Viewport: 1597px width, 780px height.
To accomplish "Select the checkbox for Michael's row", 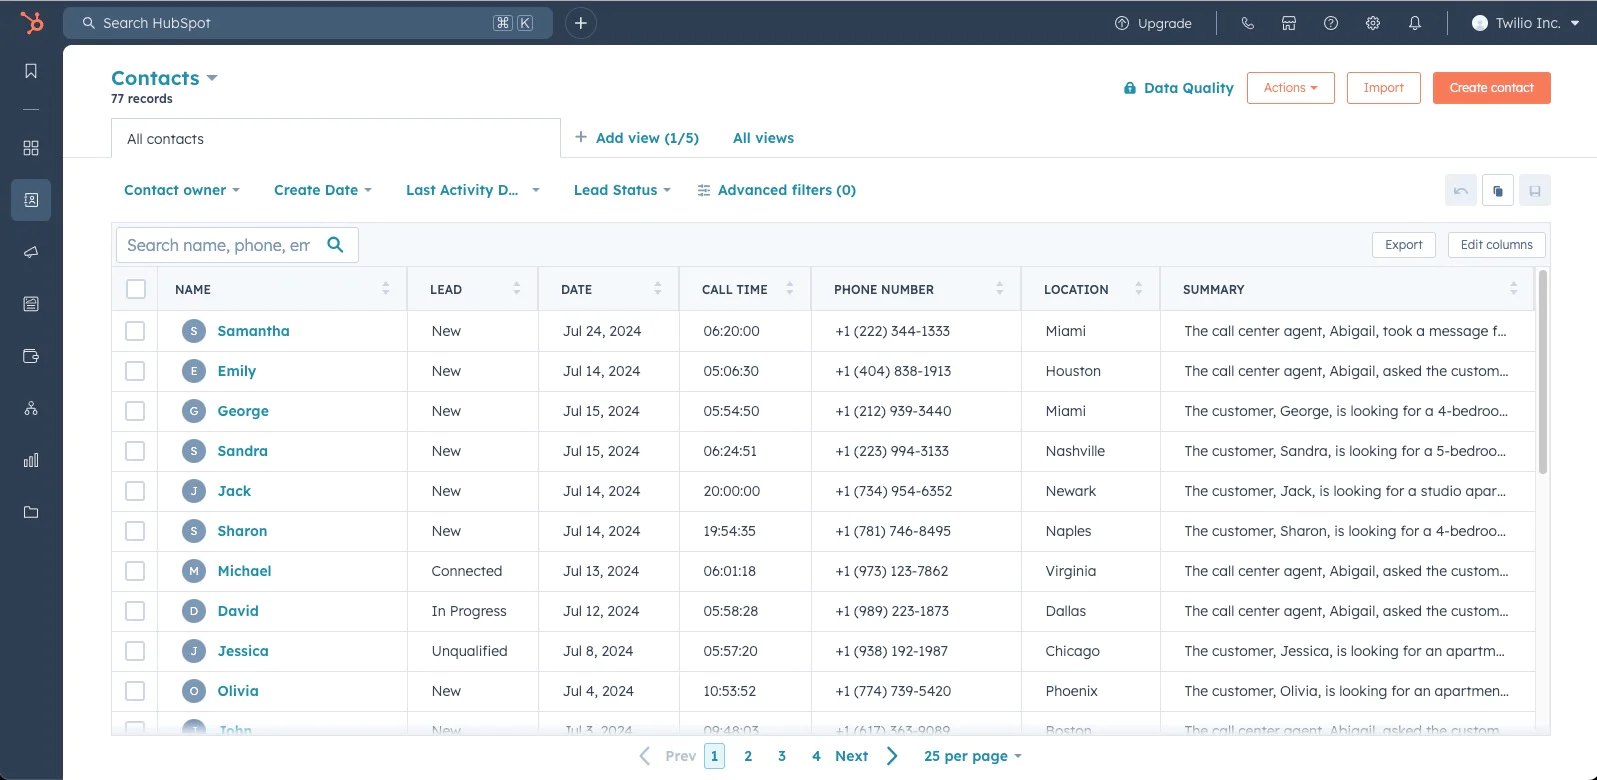I will click(x=135, y=571).
